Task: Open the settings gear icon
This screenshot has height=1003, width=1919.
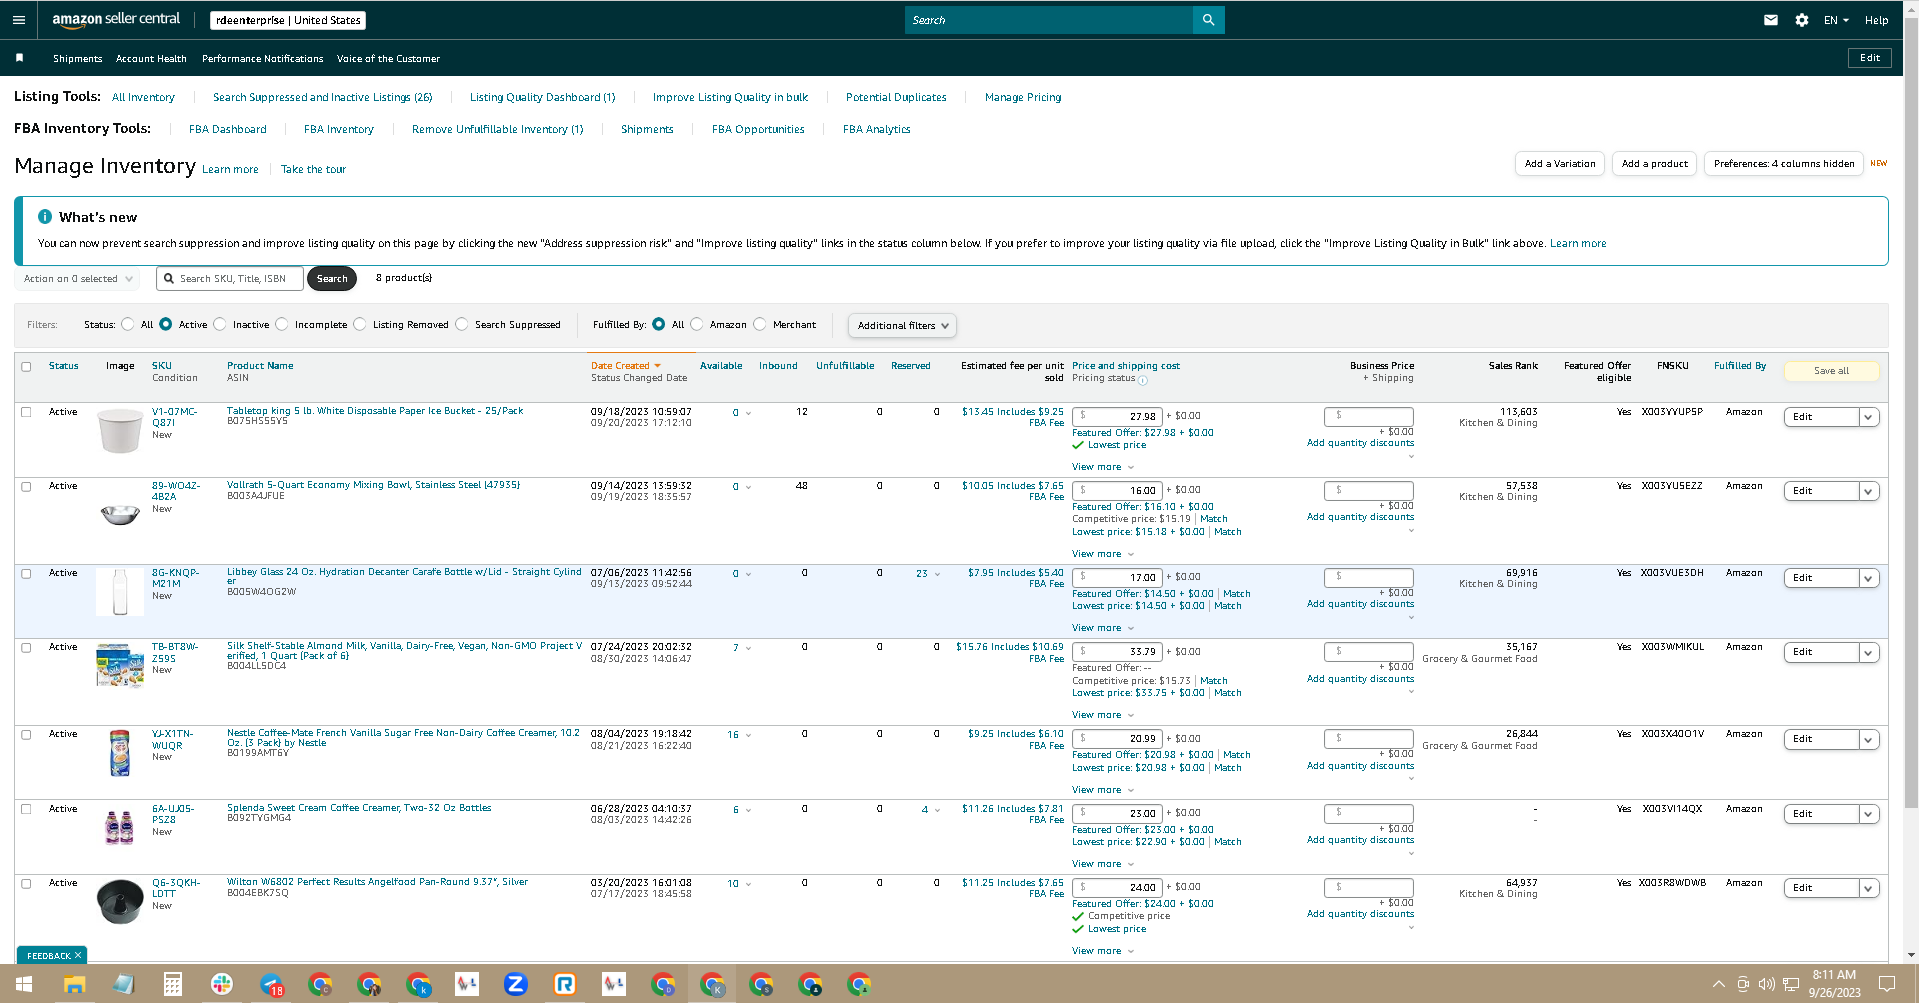Action: coord(1802,20)
